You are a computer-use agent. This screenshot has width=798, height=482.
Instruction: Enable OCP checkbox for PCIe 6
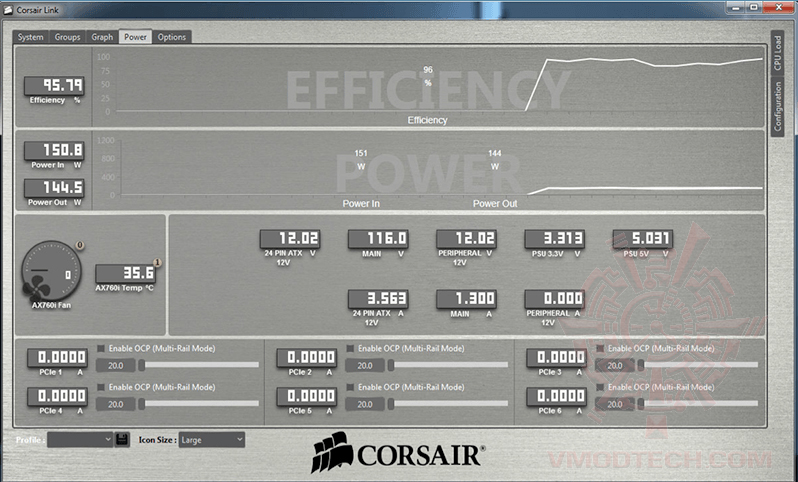click(x=600, y=387)
